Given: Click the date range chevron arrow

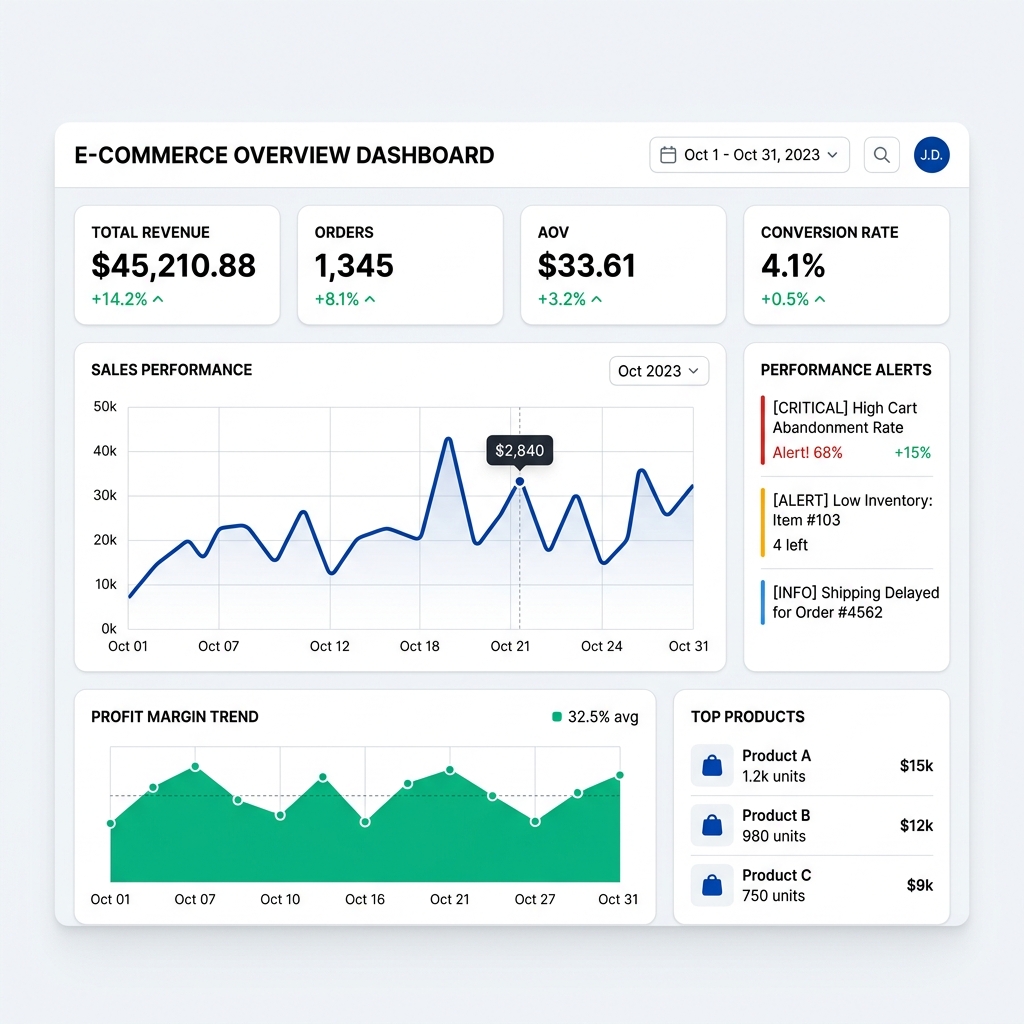Looking at the screenshot, I should [832, 155].
